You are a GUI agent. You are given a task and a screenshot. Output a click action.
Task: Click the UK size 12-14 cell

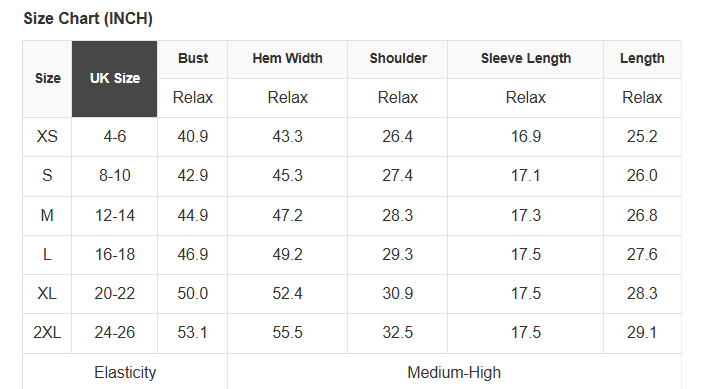point(115,216)
